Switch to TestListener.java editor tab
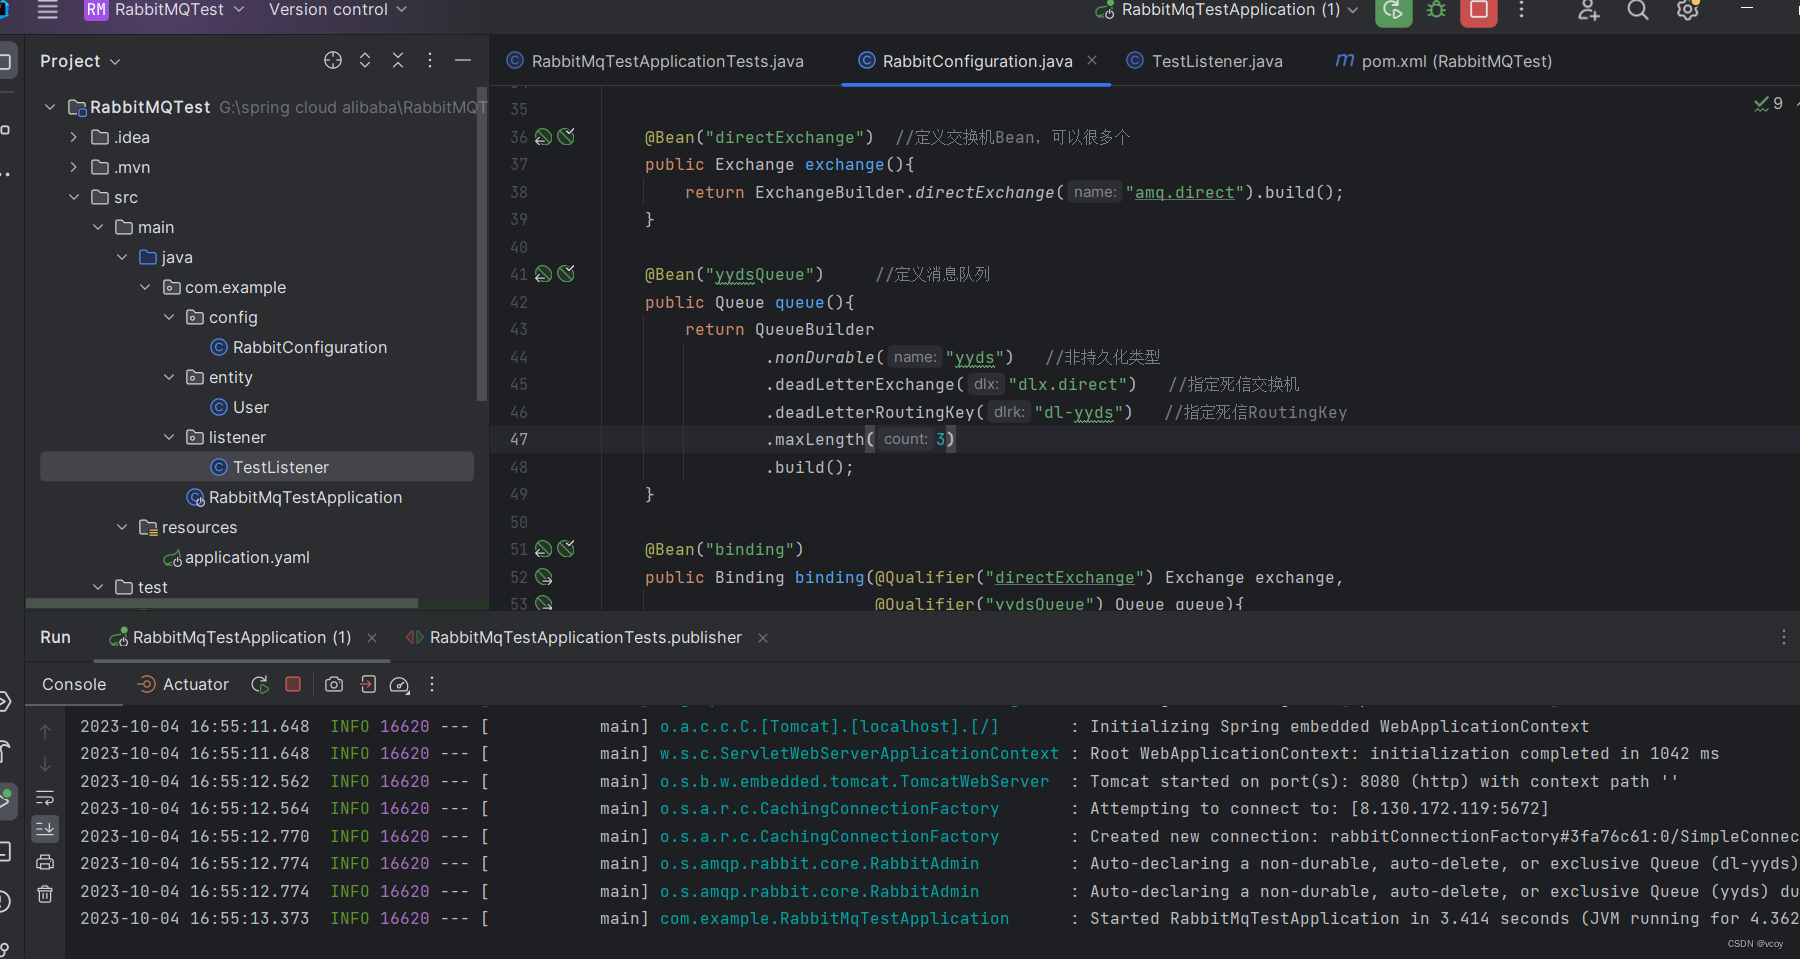The image size is (1800, 959). pos(1205,61)
